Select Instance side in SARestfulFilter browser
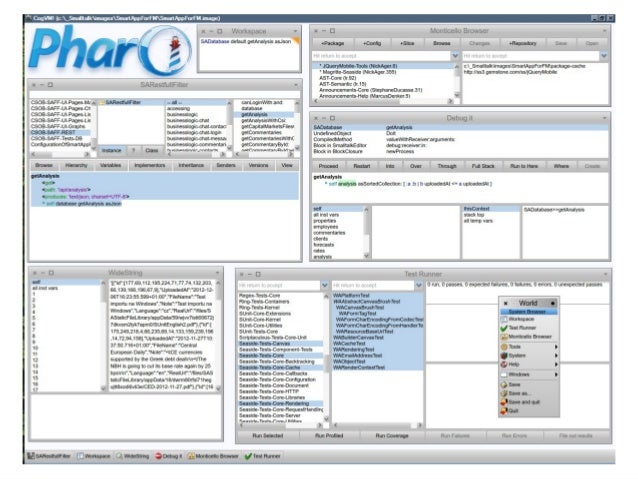The image size is (638, 479). click(x=111, y=151)
